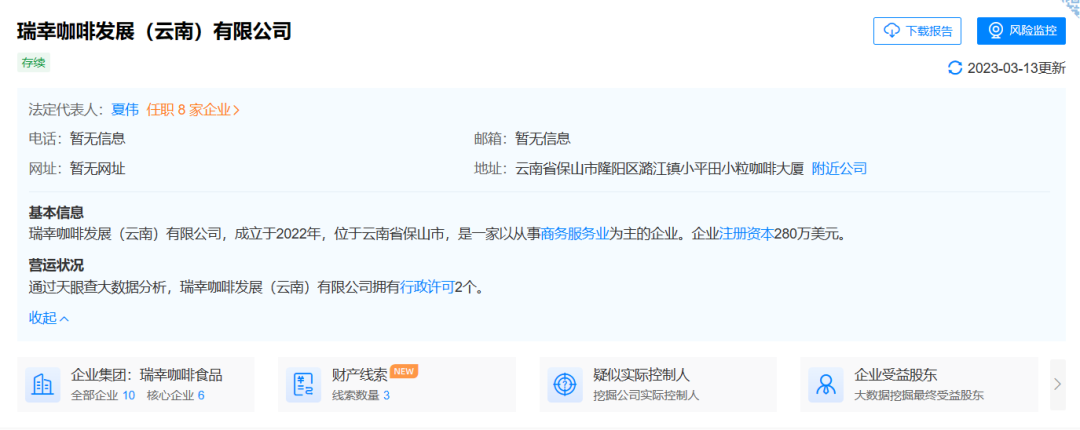The image size is (1080, 430).
Task: Click the building icon for 企业集团
Action: pyautogui.click(x=43, y=385)
